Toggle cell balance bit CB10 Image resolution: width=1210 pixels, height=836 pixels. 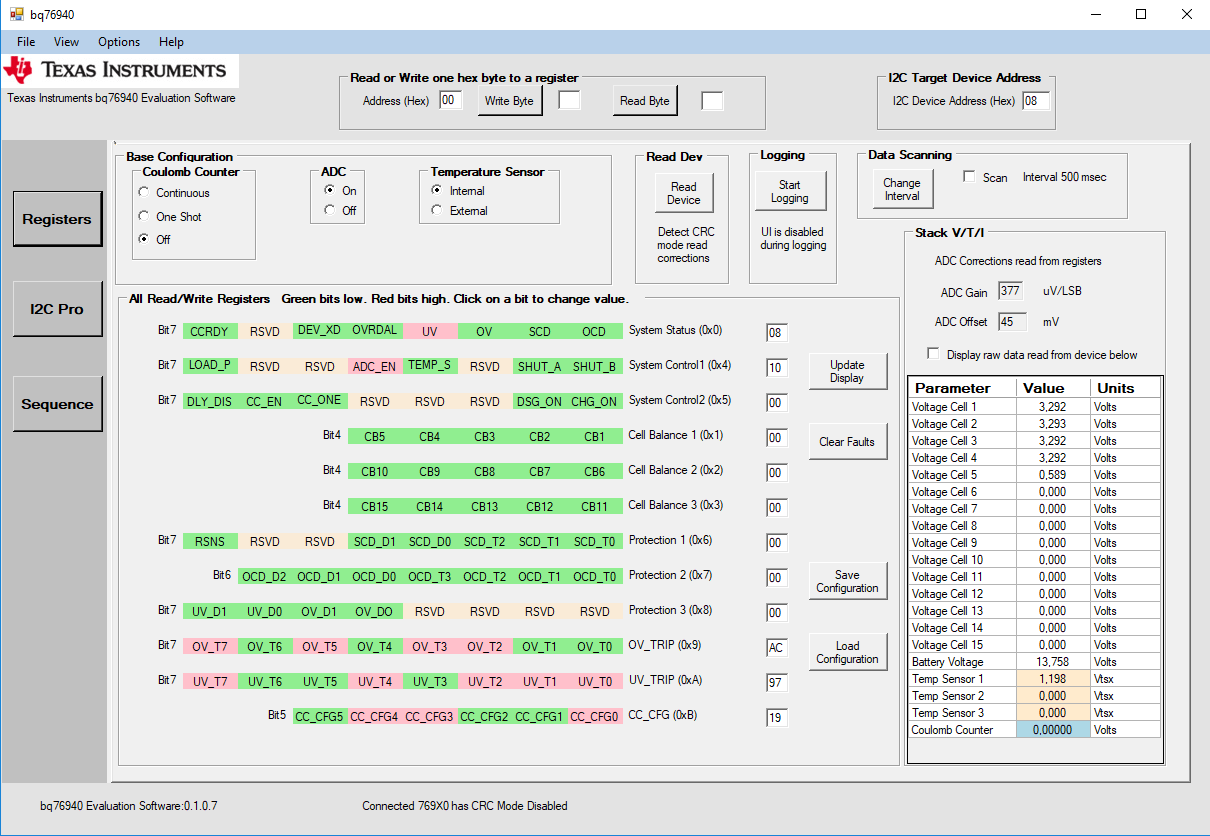tap(375, 471)
